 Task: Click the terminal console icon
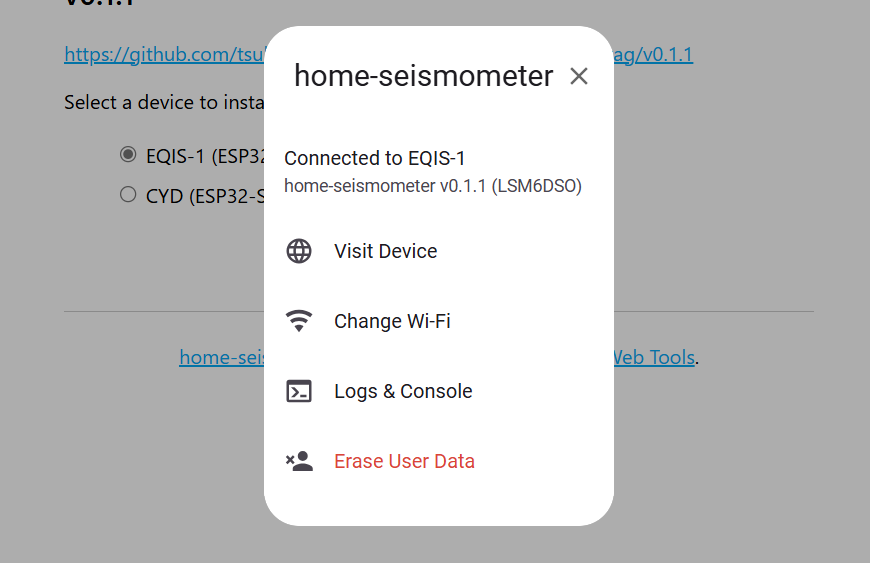click(299, 391)
